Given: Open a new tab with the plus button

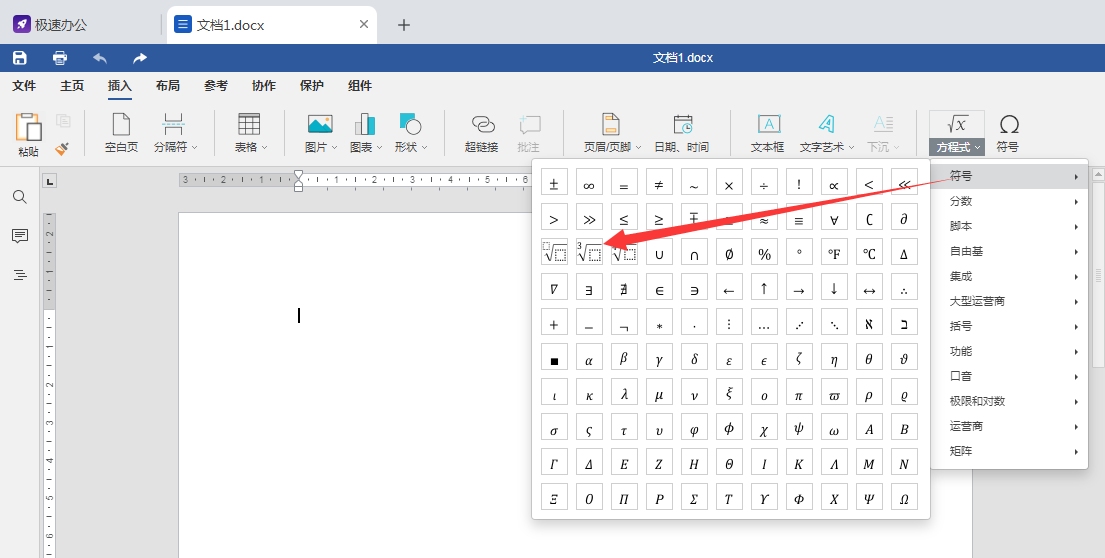Looking at the screenshot, I should [x=404, y=25].
